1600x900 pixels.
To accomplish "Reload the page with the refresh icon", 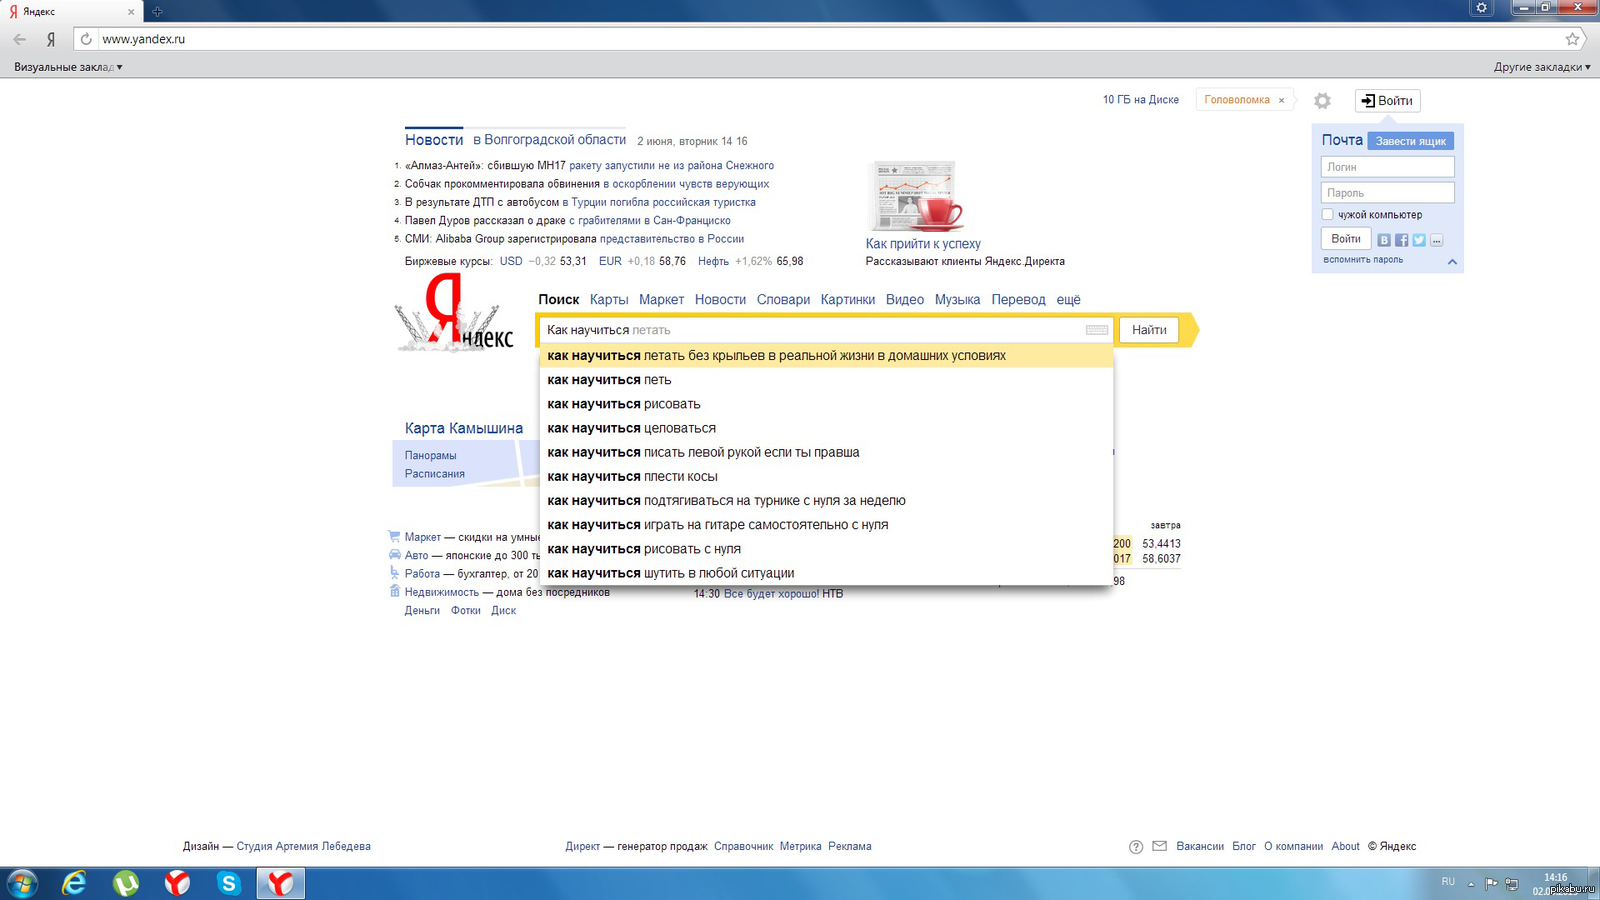I will click(86, 39).
